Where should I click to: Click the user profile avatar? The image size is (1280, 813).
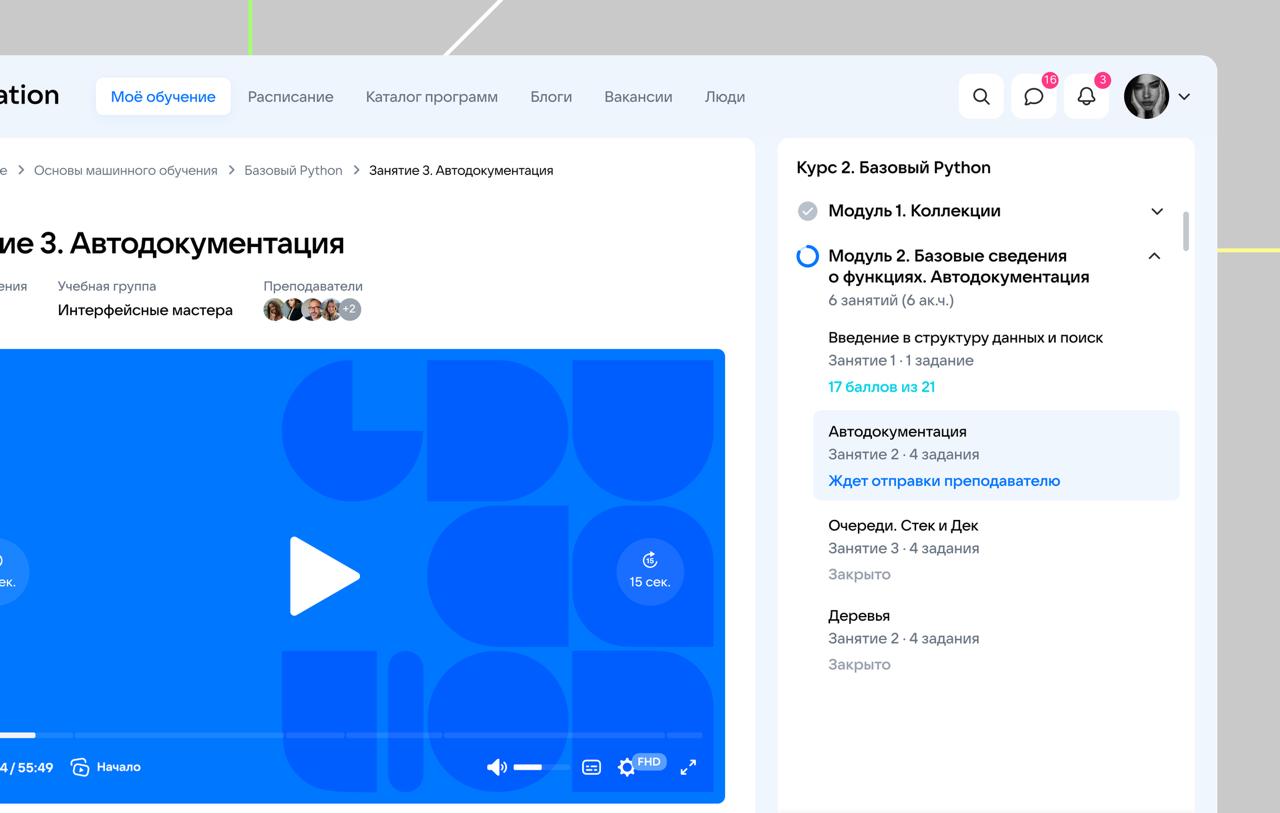1146,97
